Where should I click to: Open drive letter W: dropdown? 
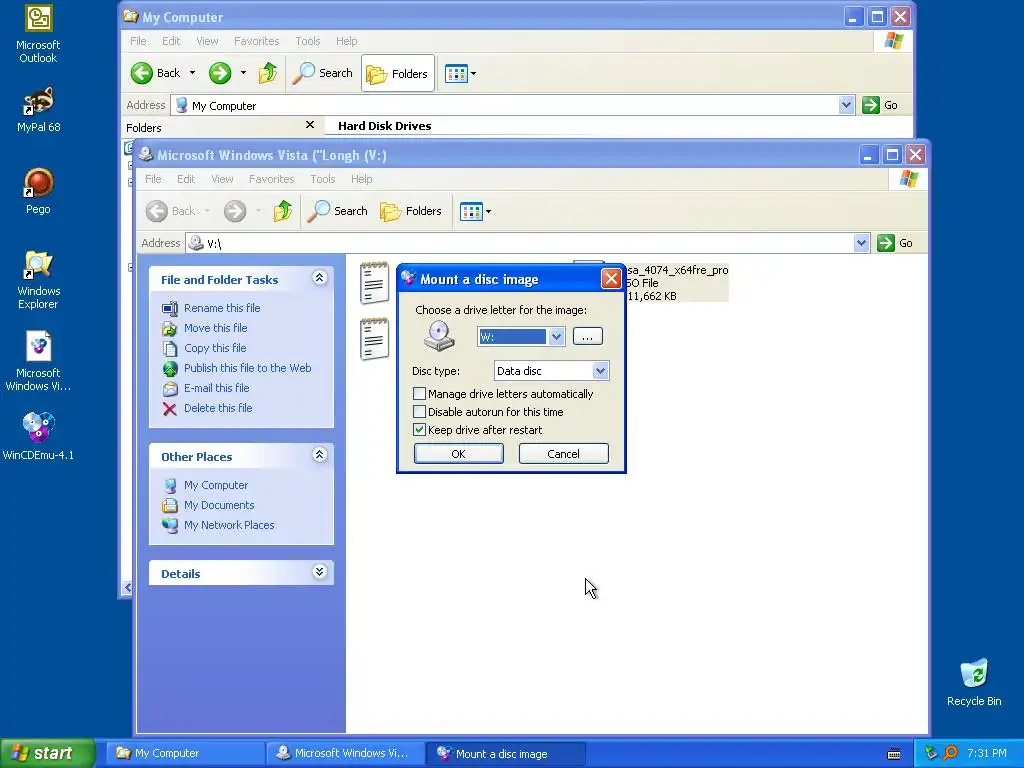click(x=556, y=336)
